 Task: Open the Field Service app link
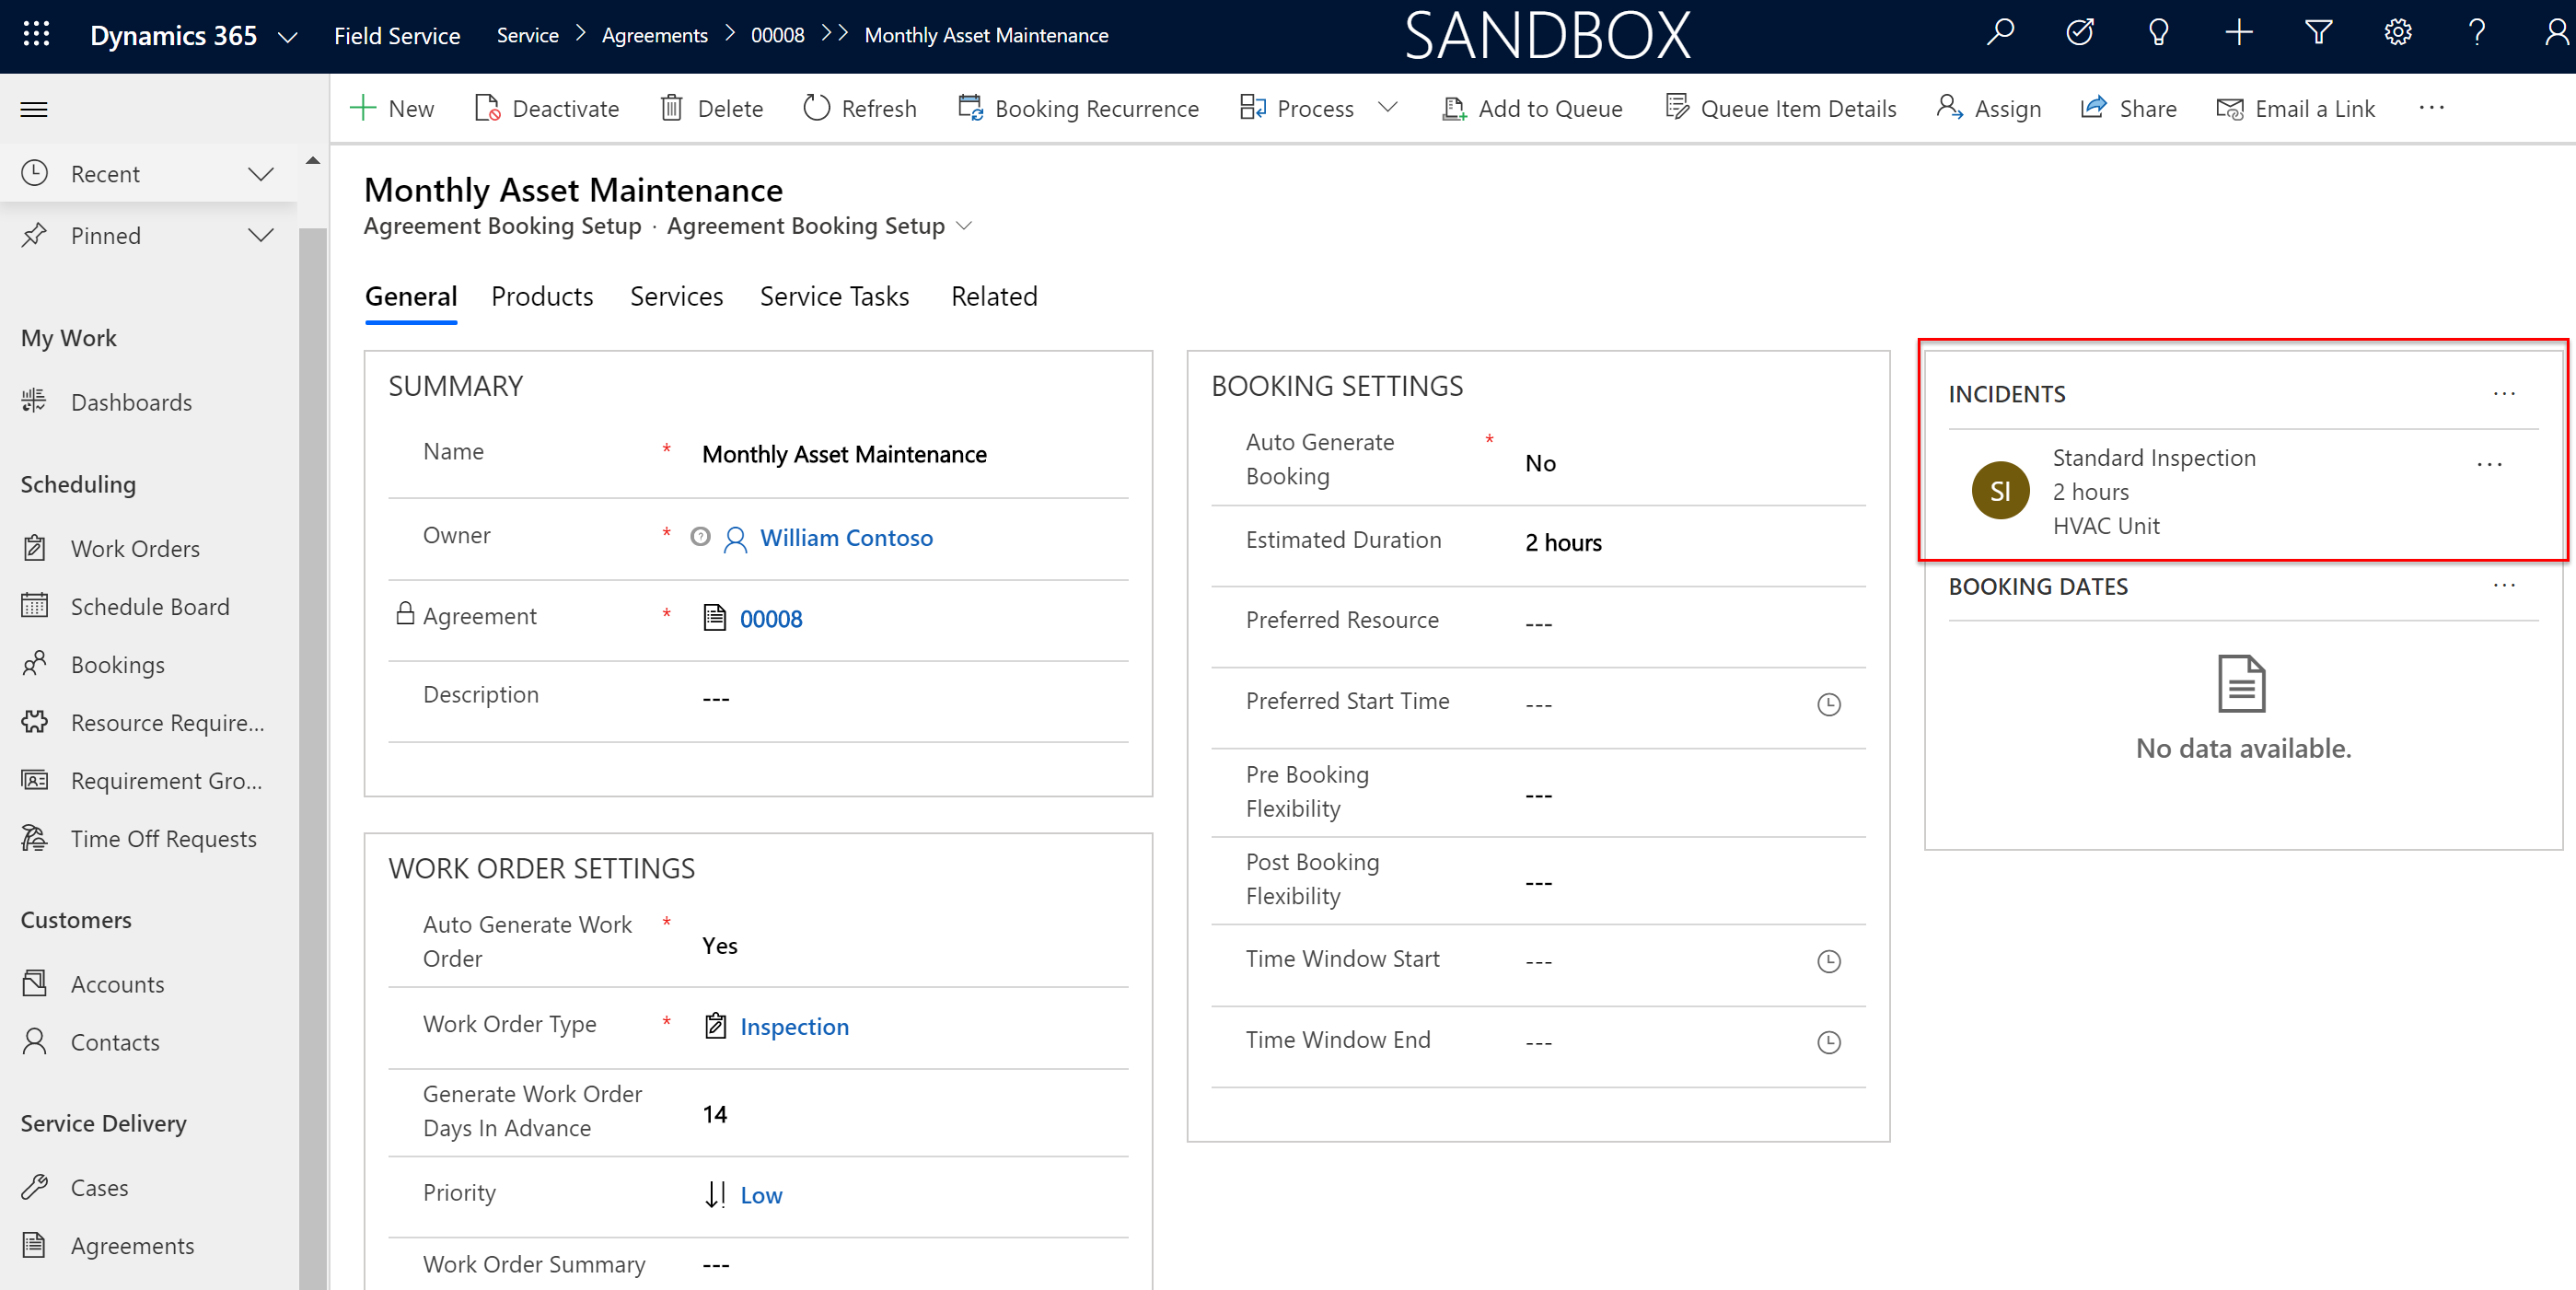point(397,36)
